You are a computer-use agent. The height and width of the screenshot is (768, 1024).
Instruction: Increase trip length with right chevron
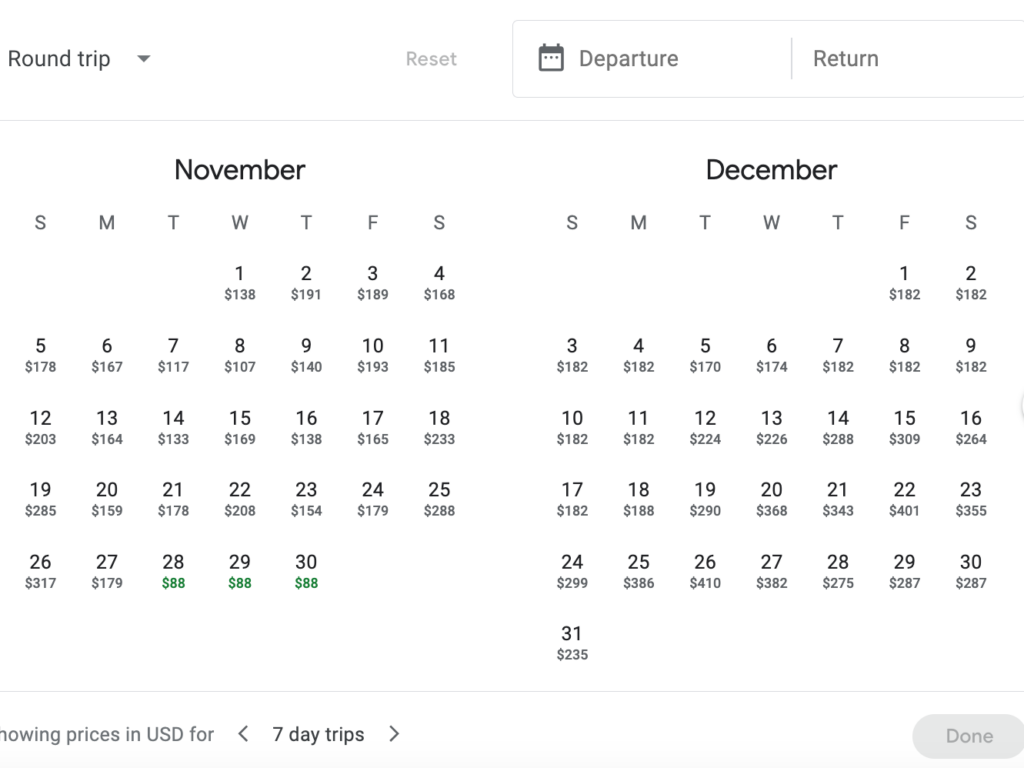pyautogui.click(x=394, y=734)
